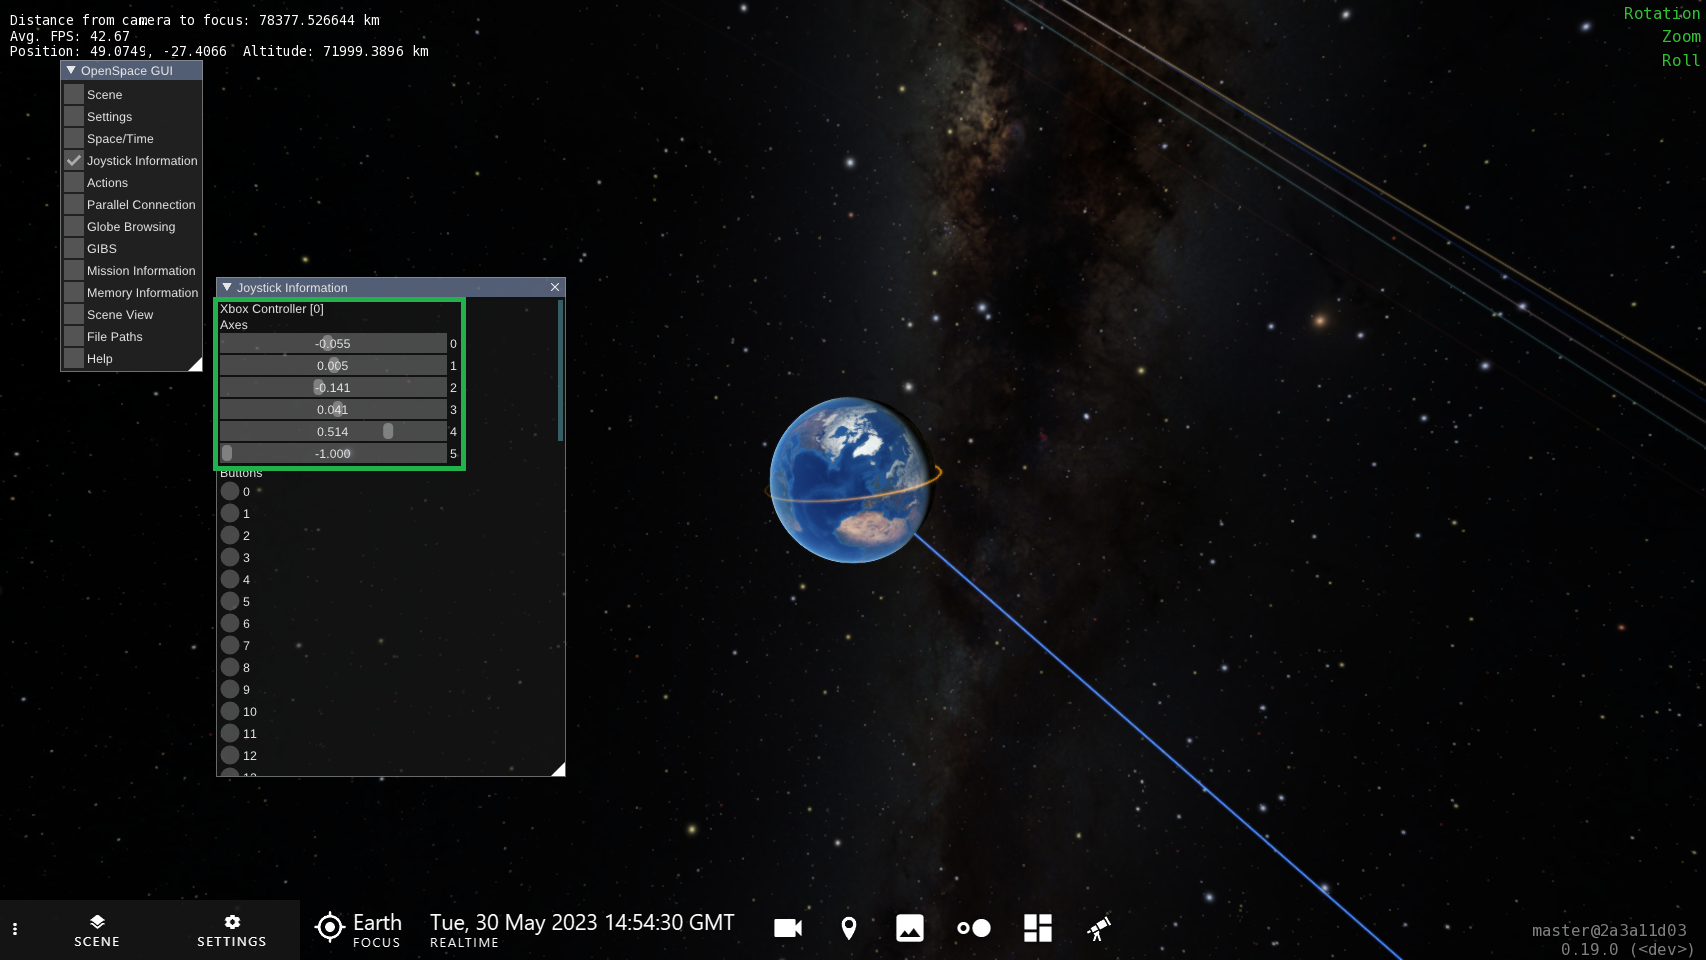
Task: Click joystick button 5 indicator
Action: (x=230, y=601)
